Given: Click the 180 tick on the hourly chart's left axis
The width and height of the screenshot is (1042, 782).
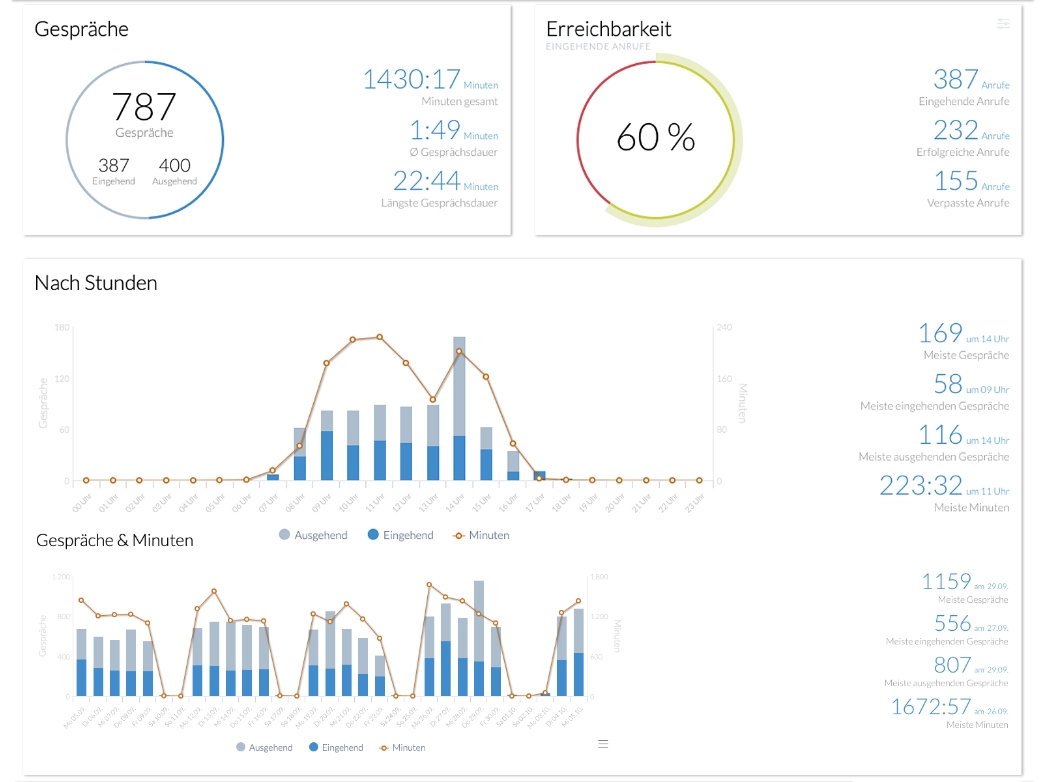Looking at the screenshot, I should tap(62, 328).
